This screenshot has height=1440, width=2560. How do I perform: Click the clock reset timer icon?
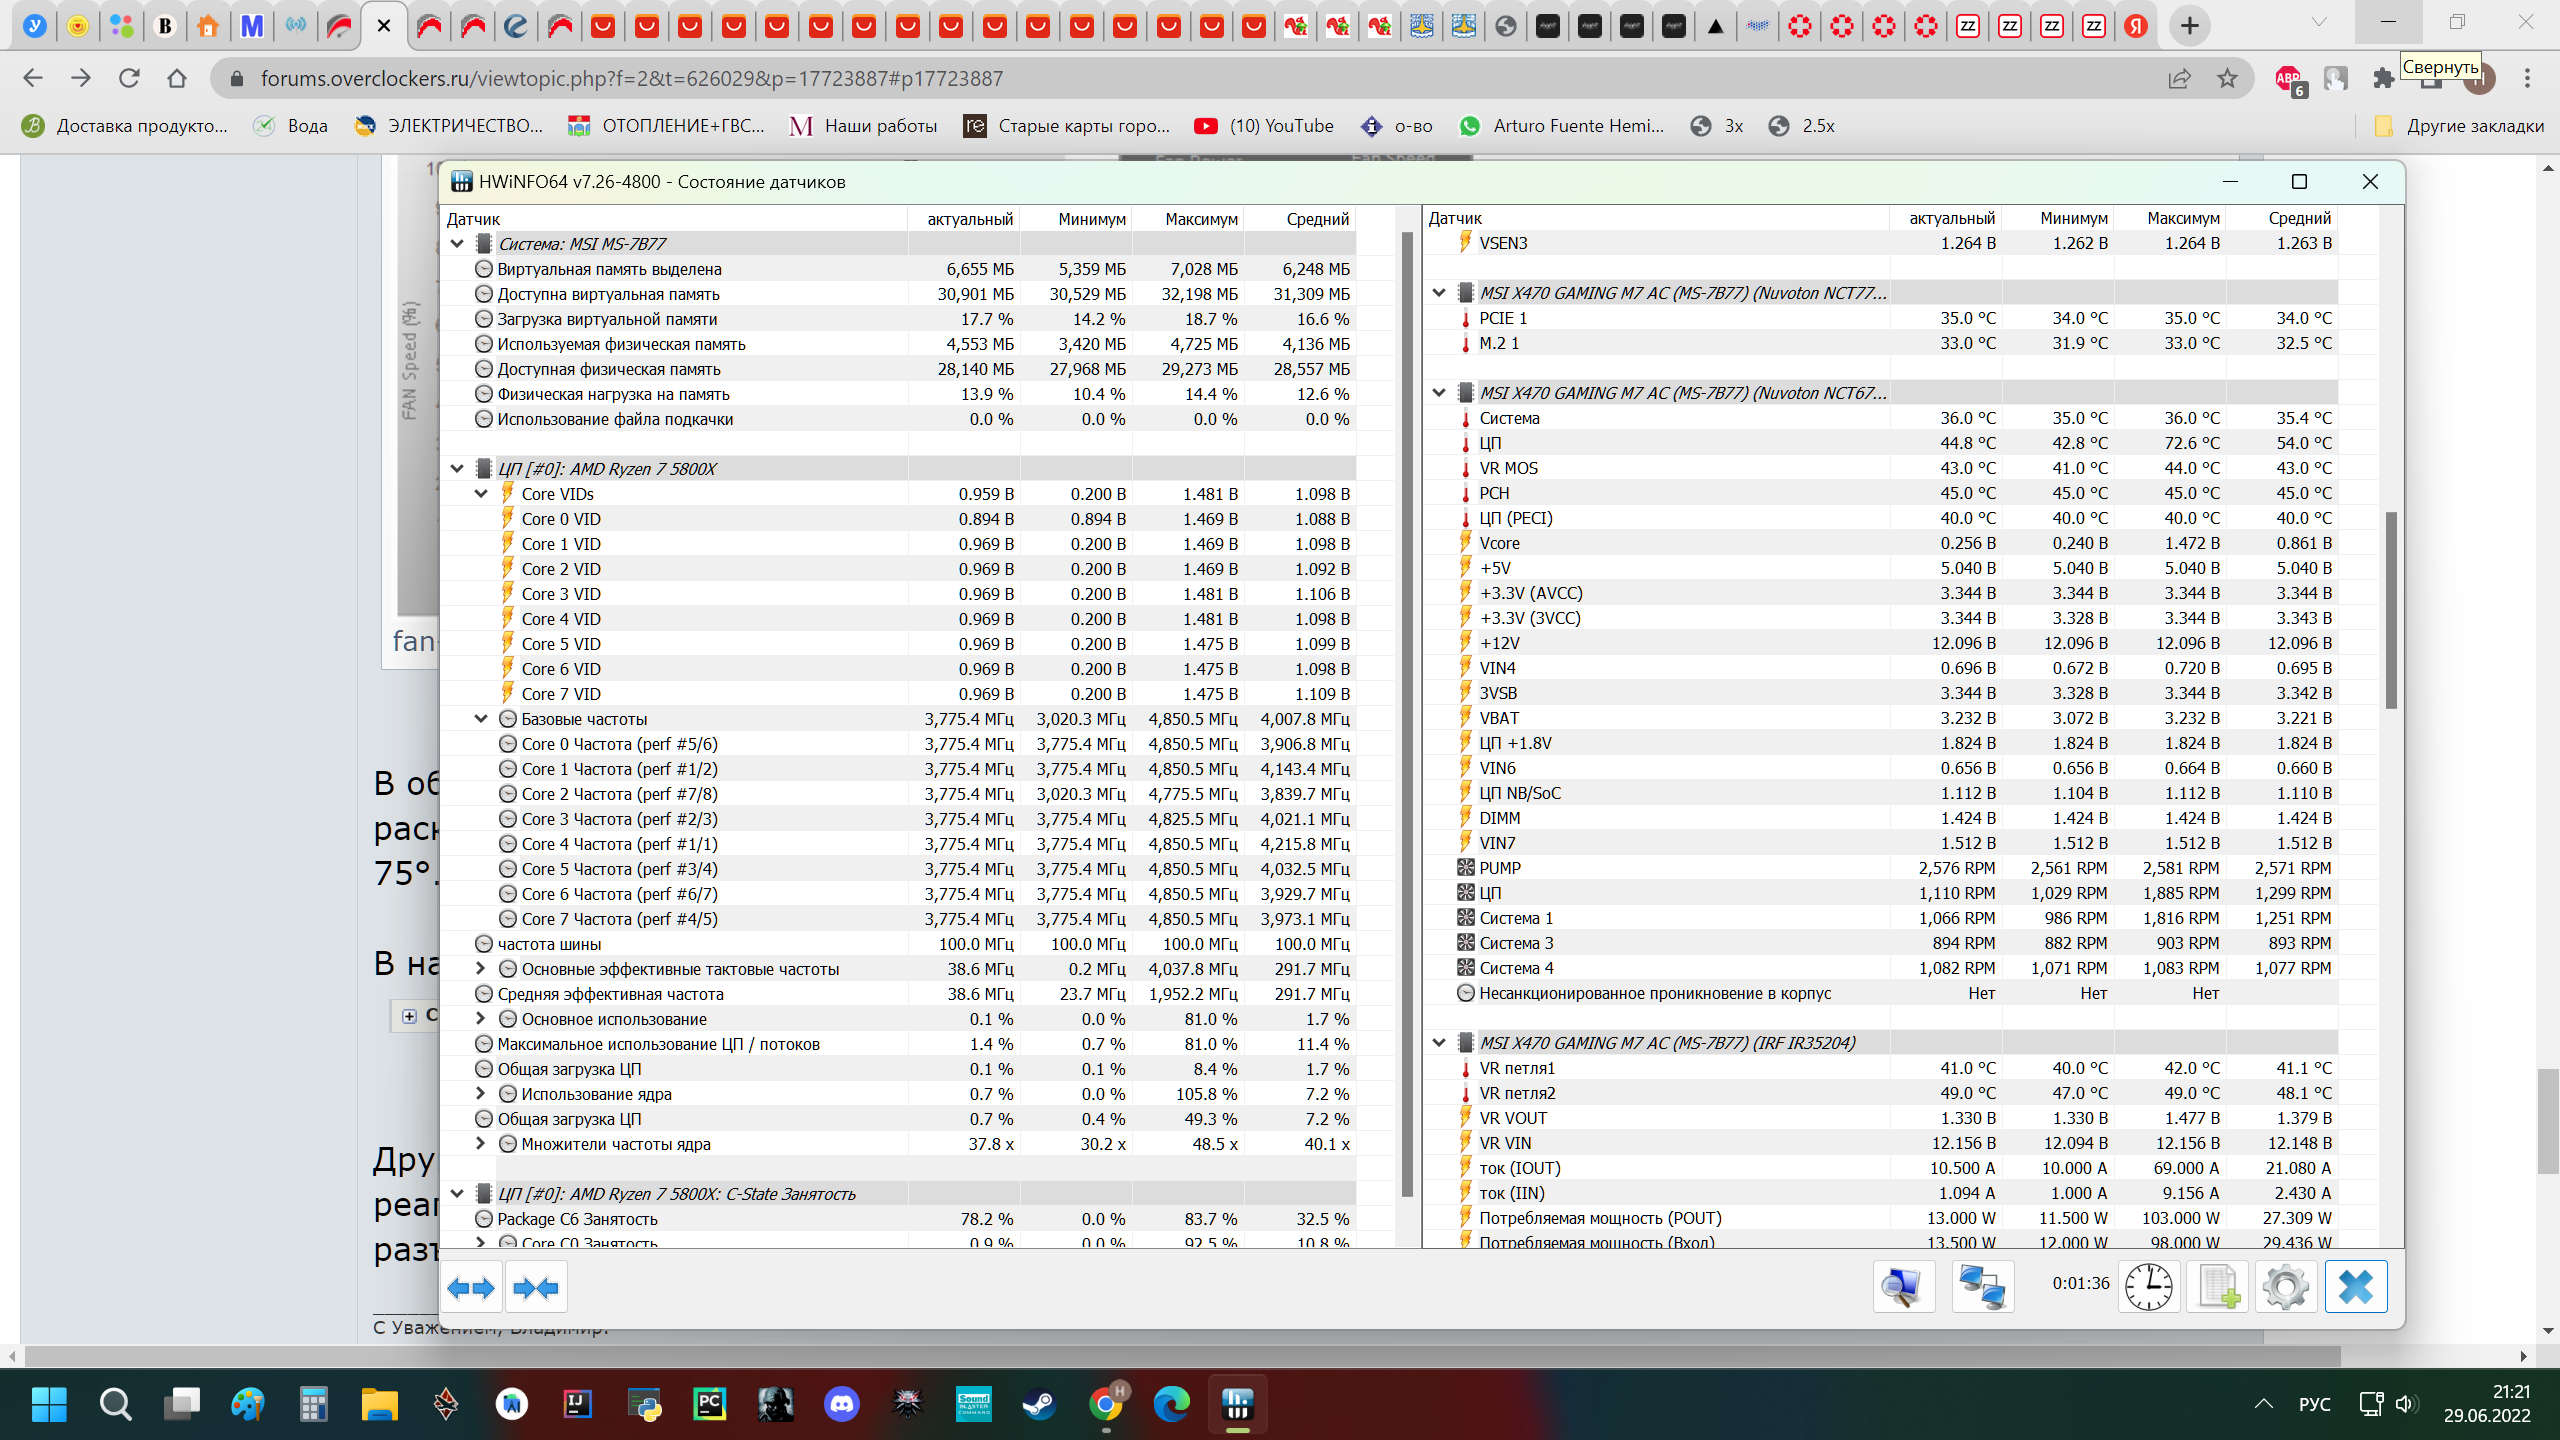click(2148, 1287)
